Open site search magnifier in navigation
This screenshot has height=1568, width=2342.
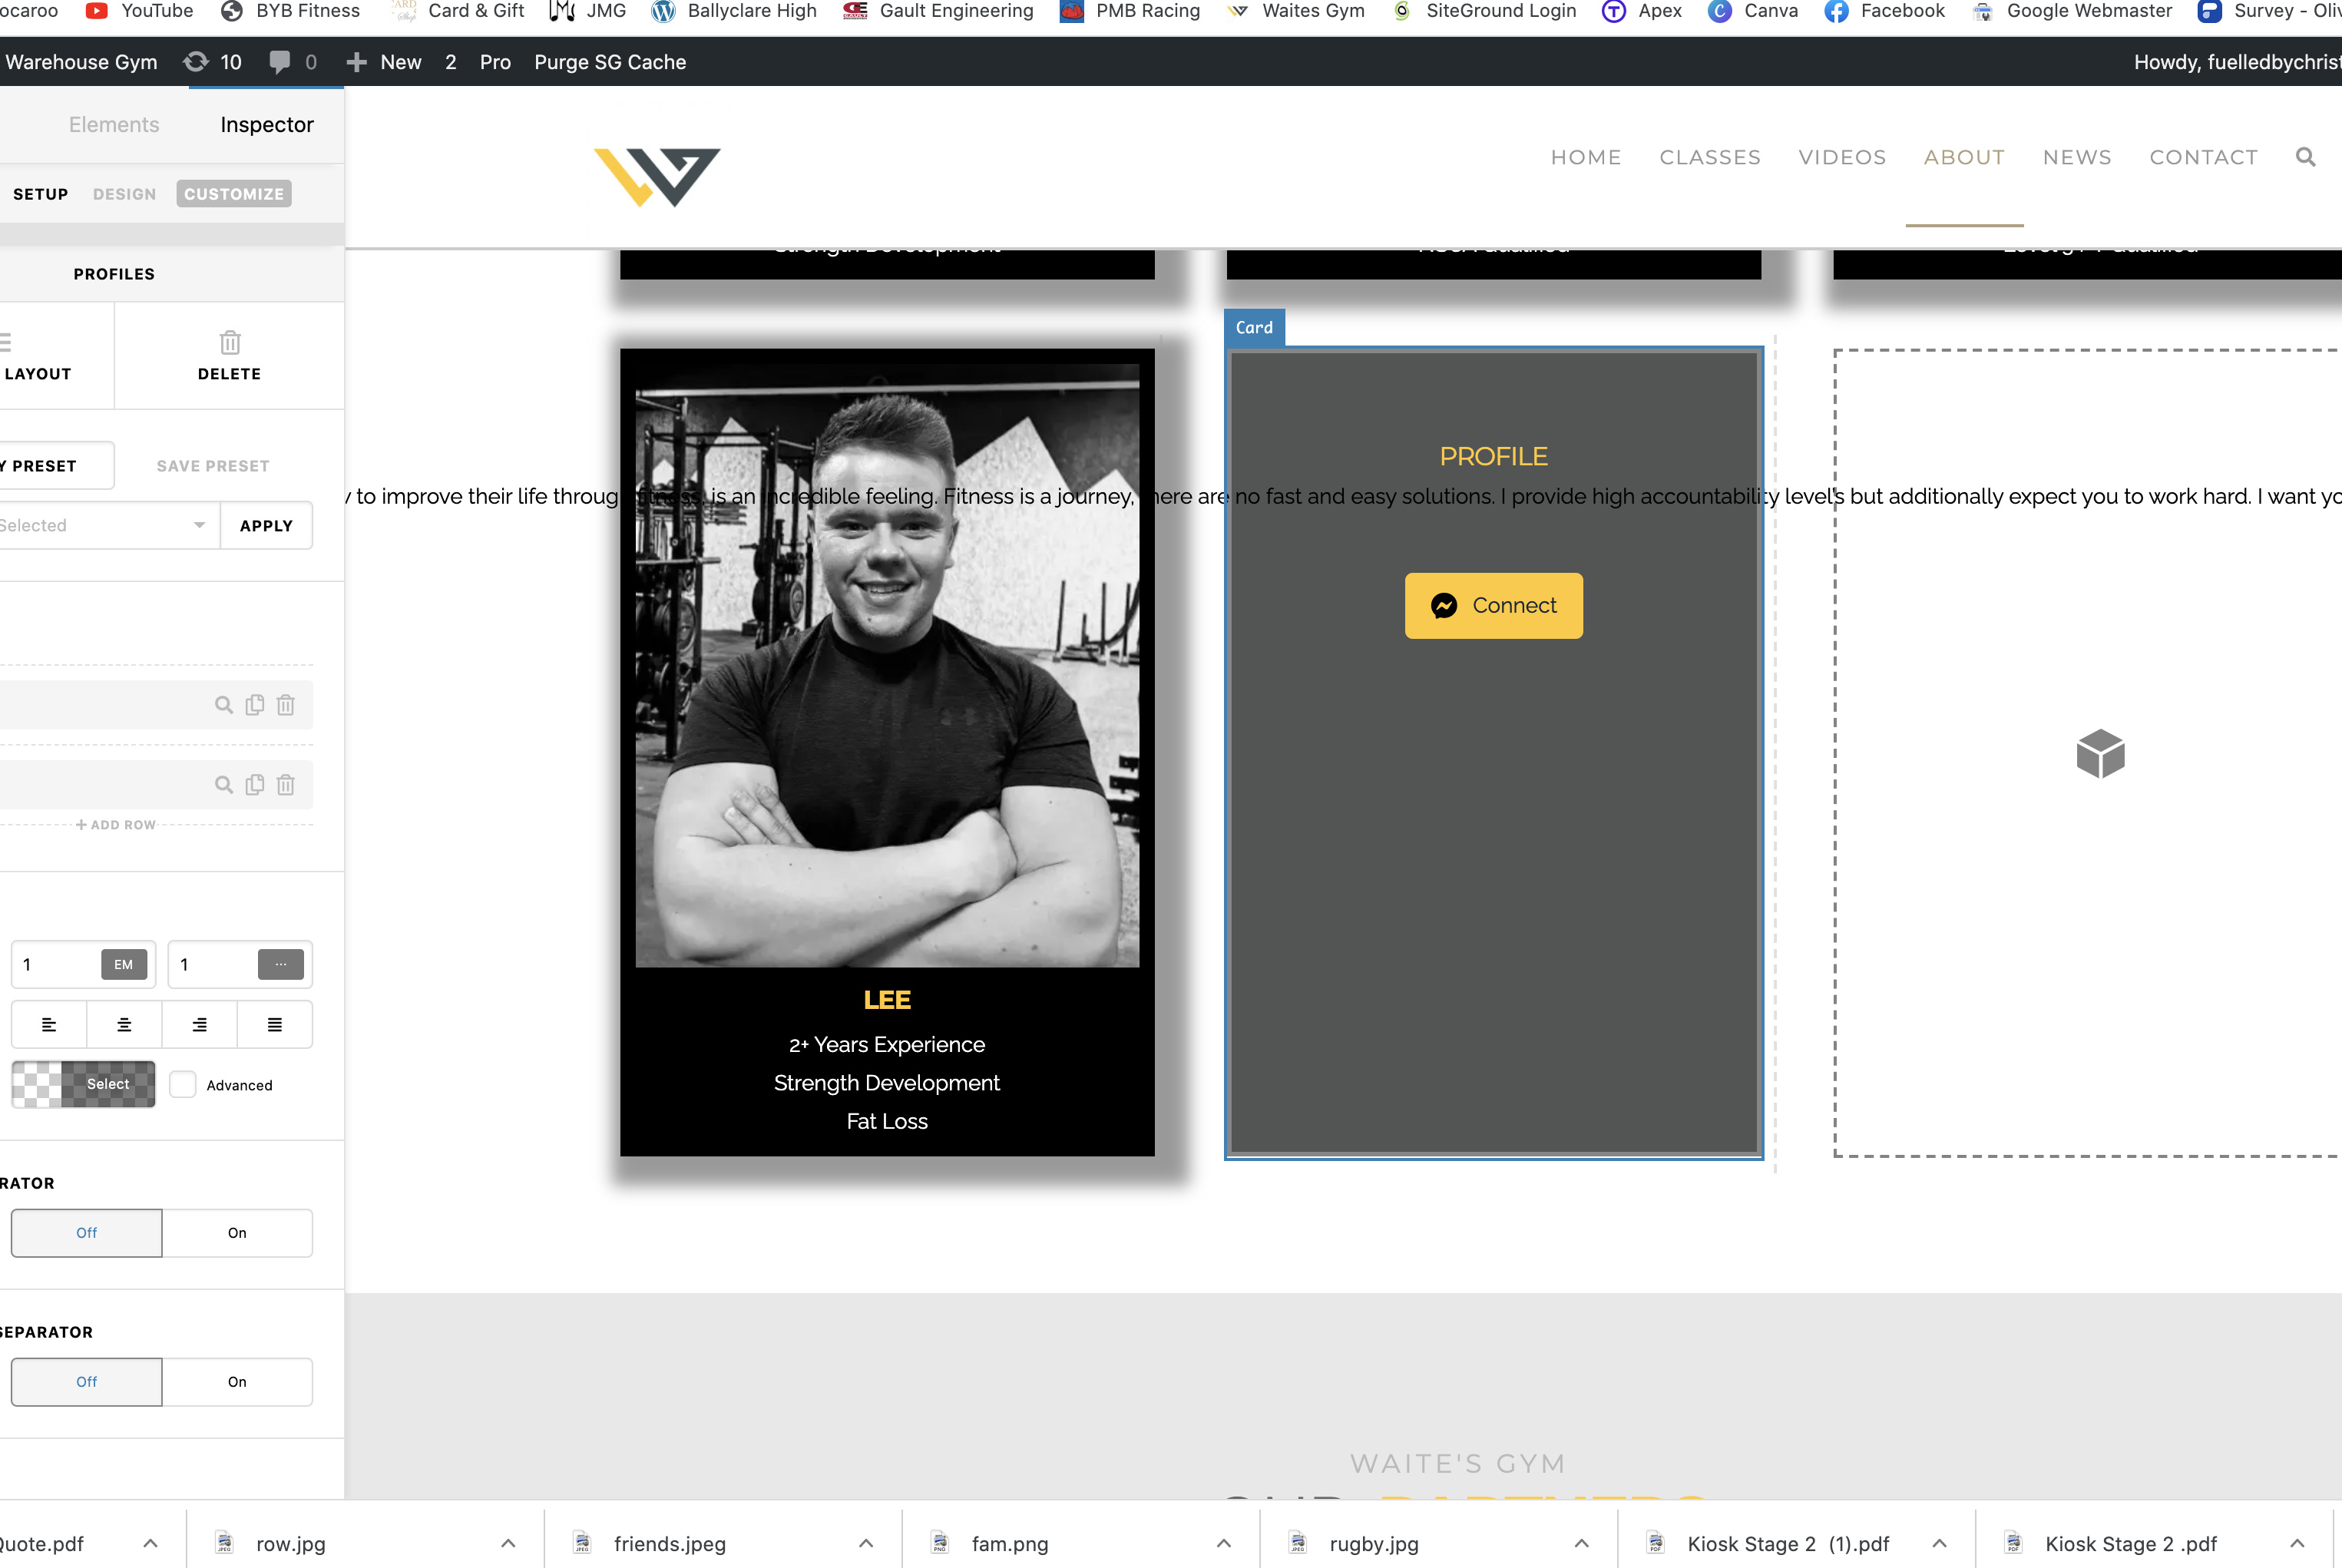2305,157
